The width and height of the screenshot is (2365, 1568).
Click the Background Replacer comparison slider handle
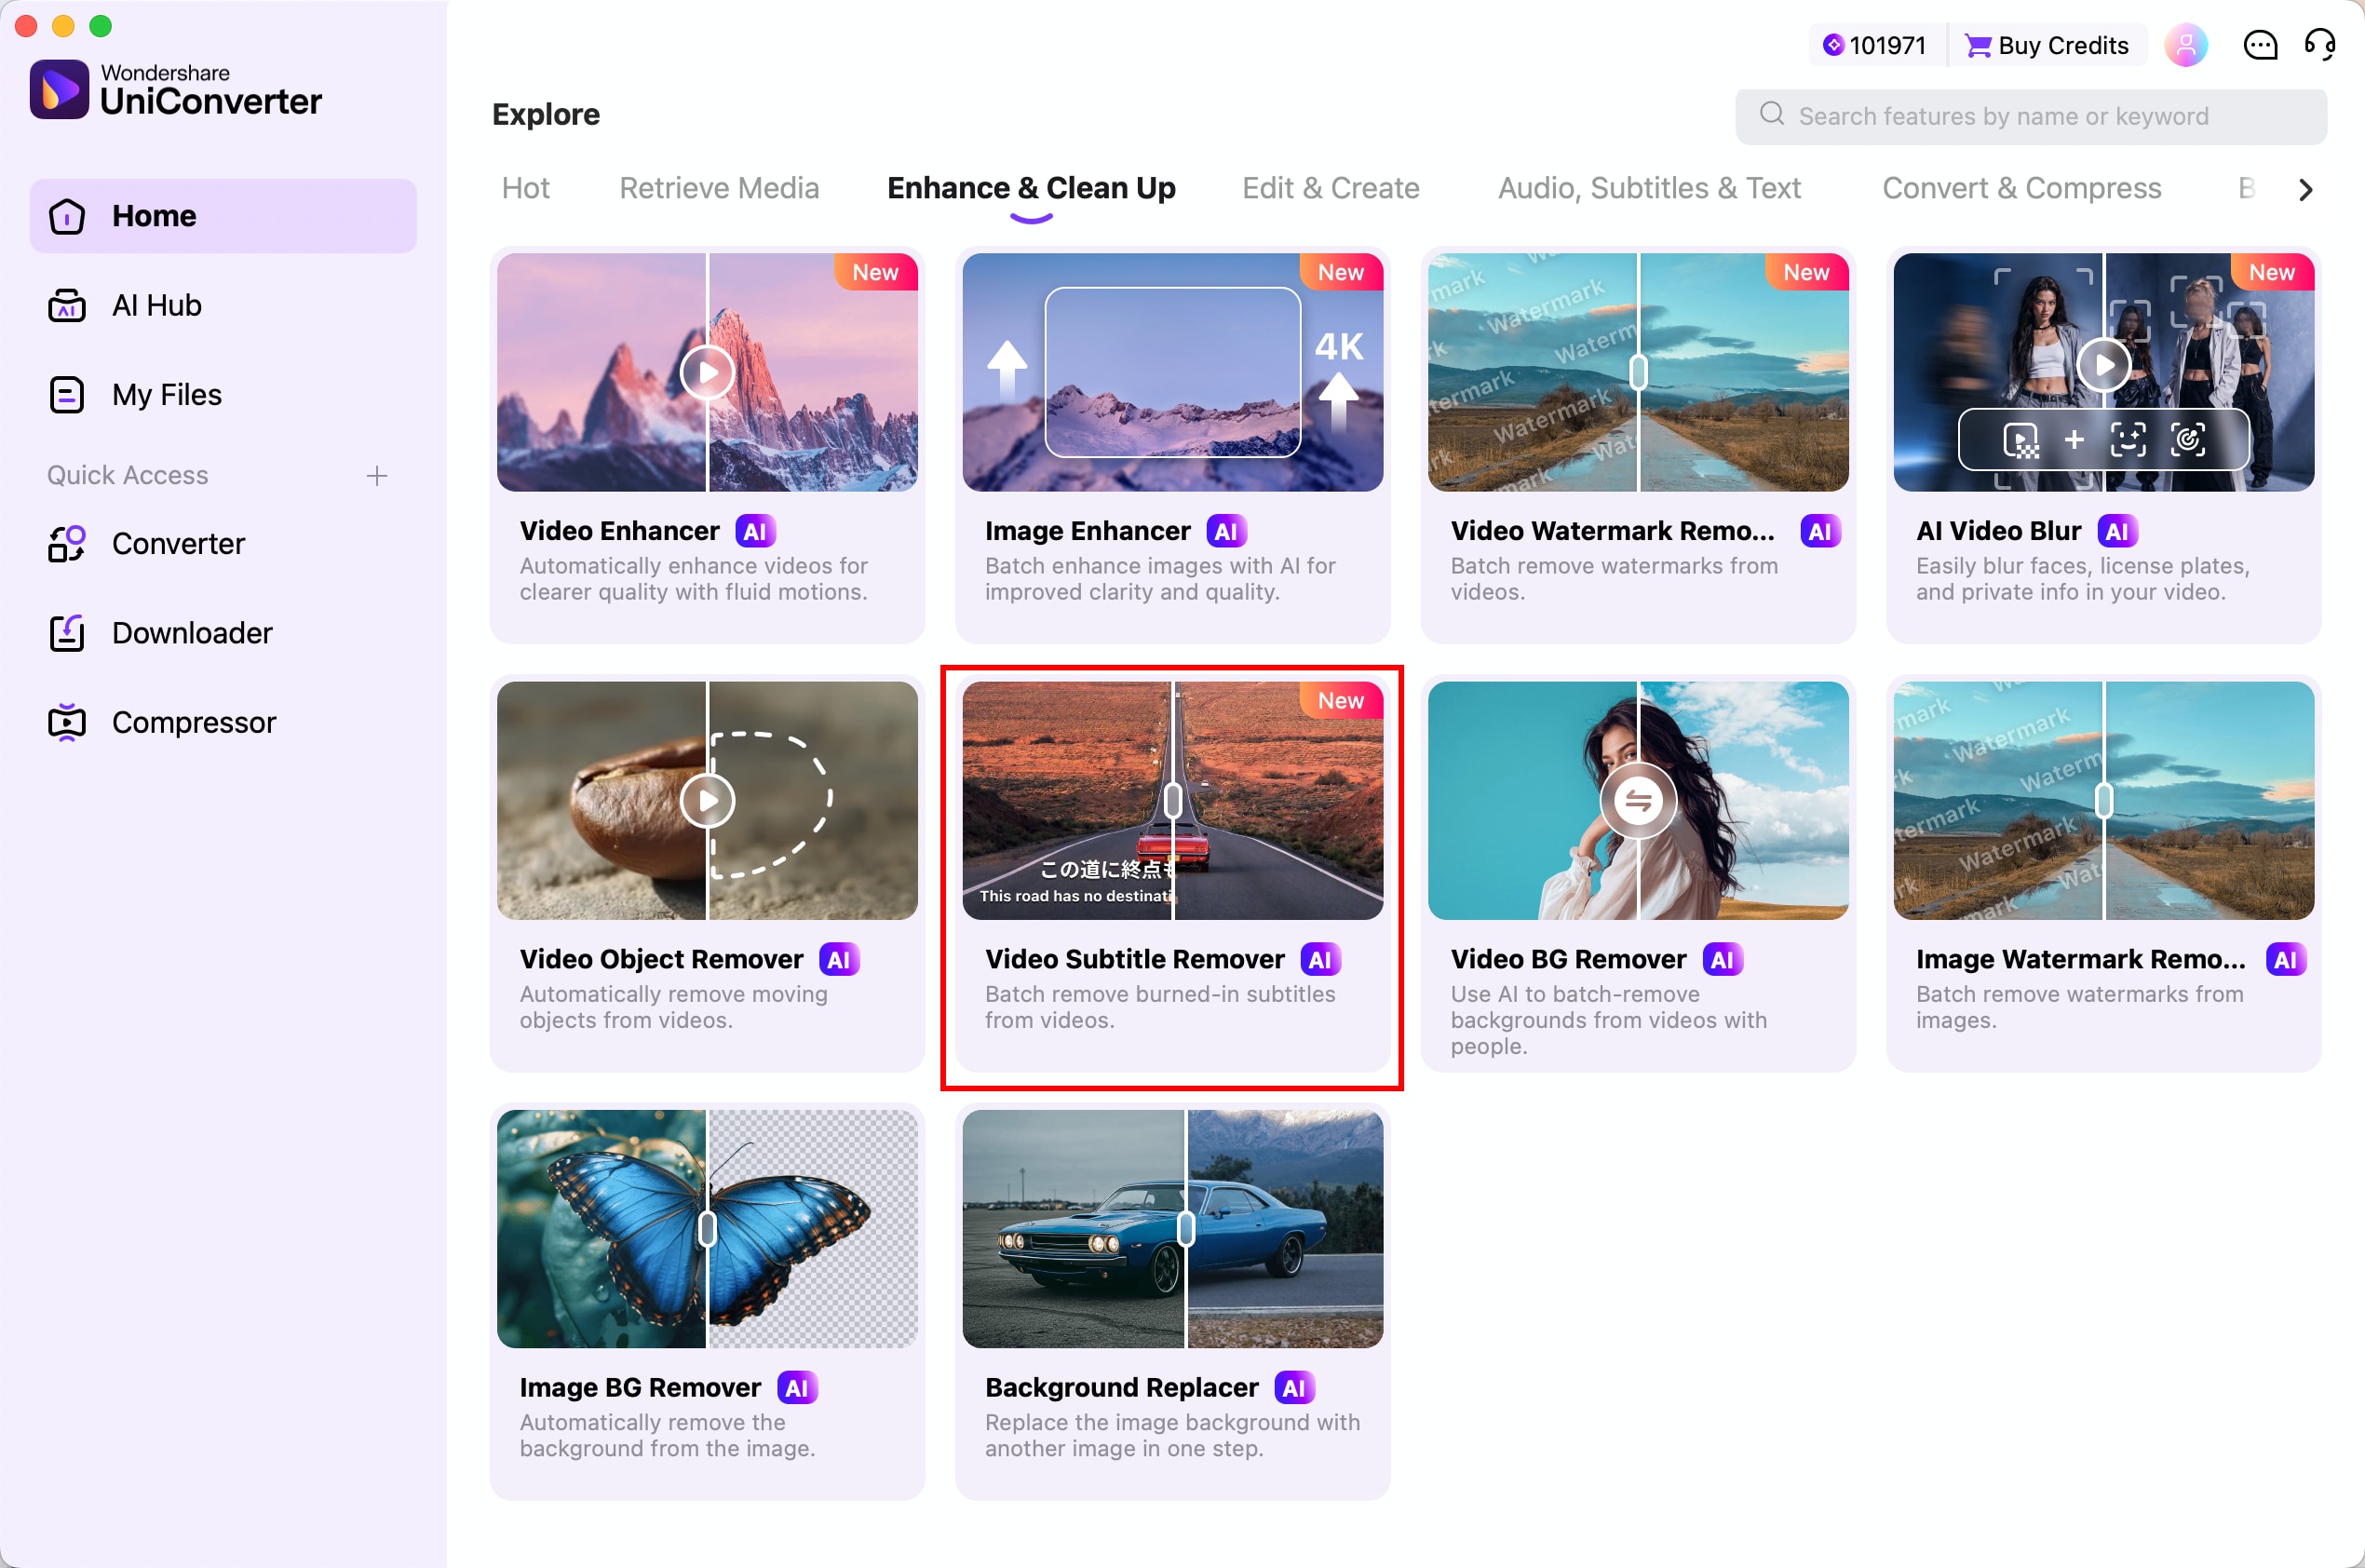1186,1229
